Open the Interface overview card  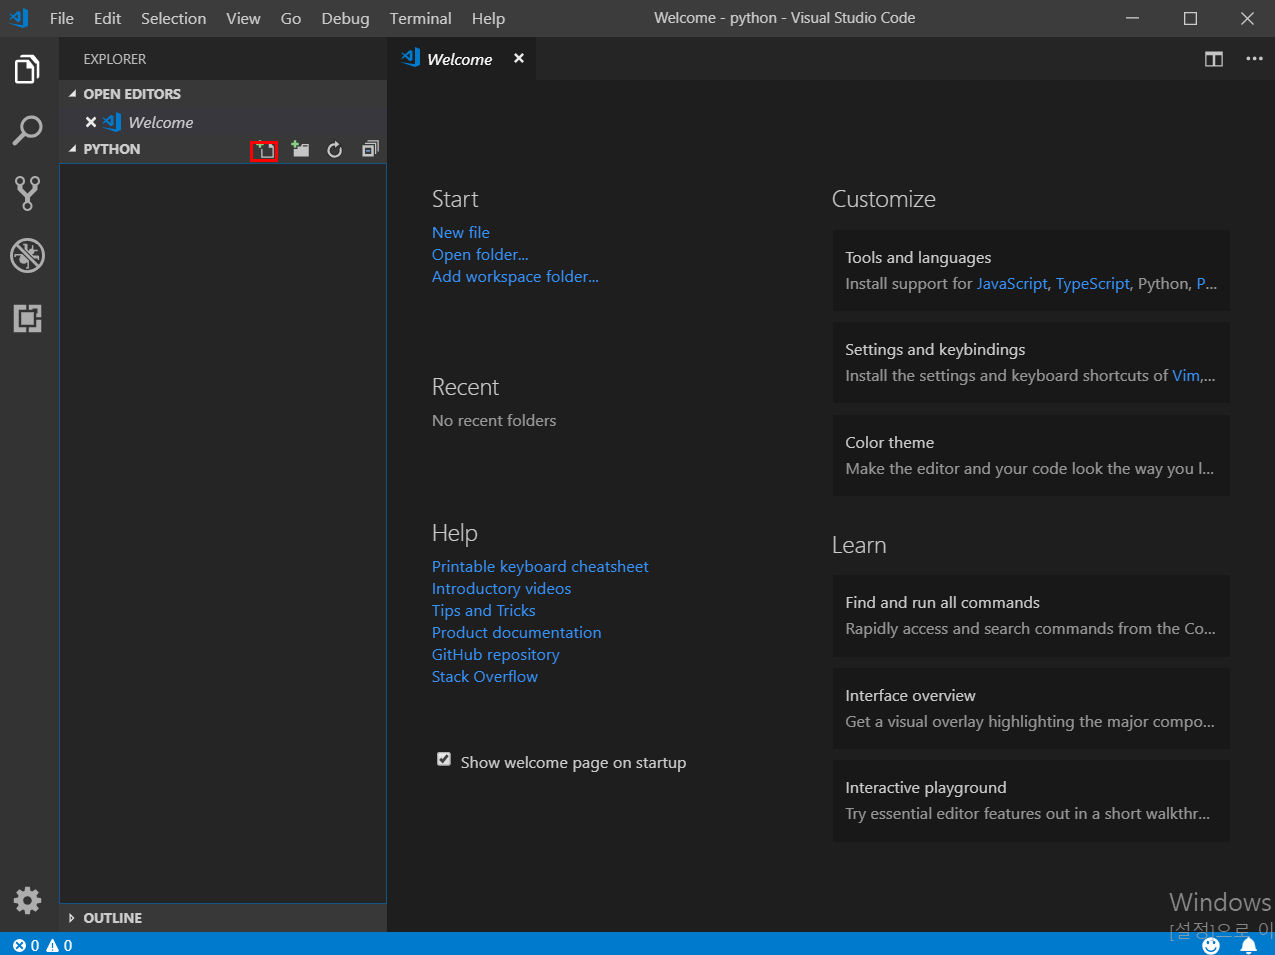click(1031, 708)
